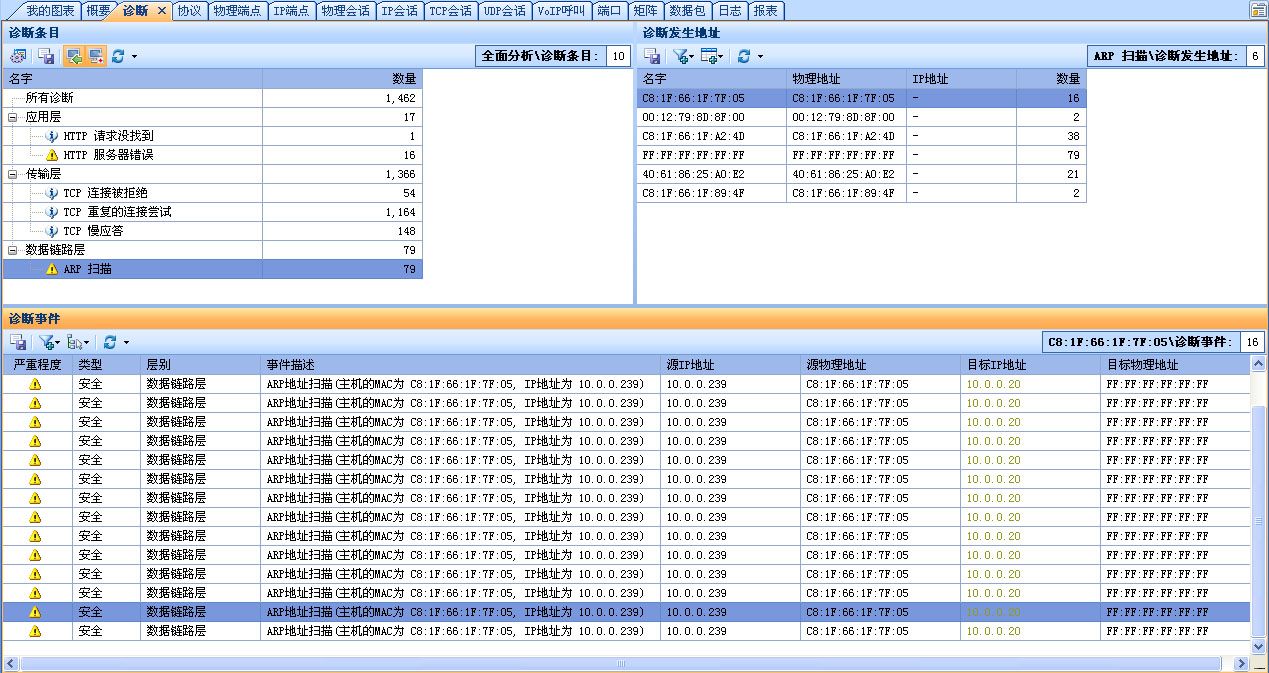Click the save/export icon in 诊断条目 panel
Viewport: 1269px width, 673px height.
(44, 55)
